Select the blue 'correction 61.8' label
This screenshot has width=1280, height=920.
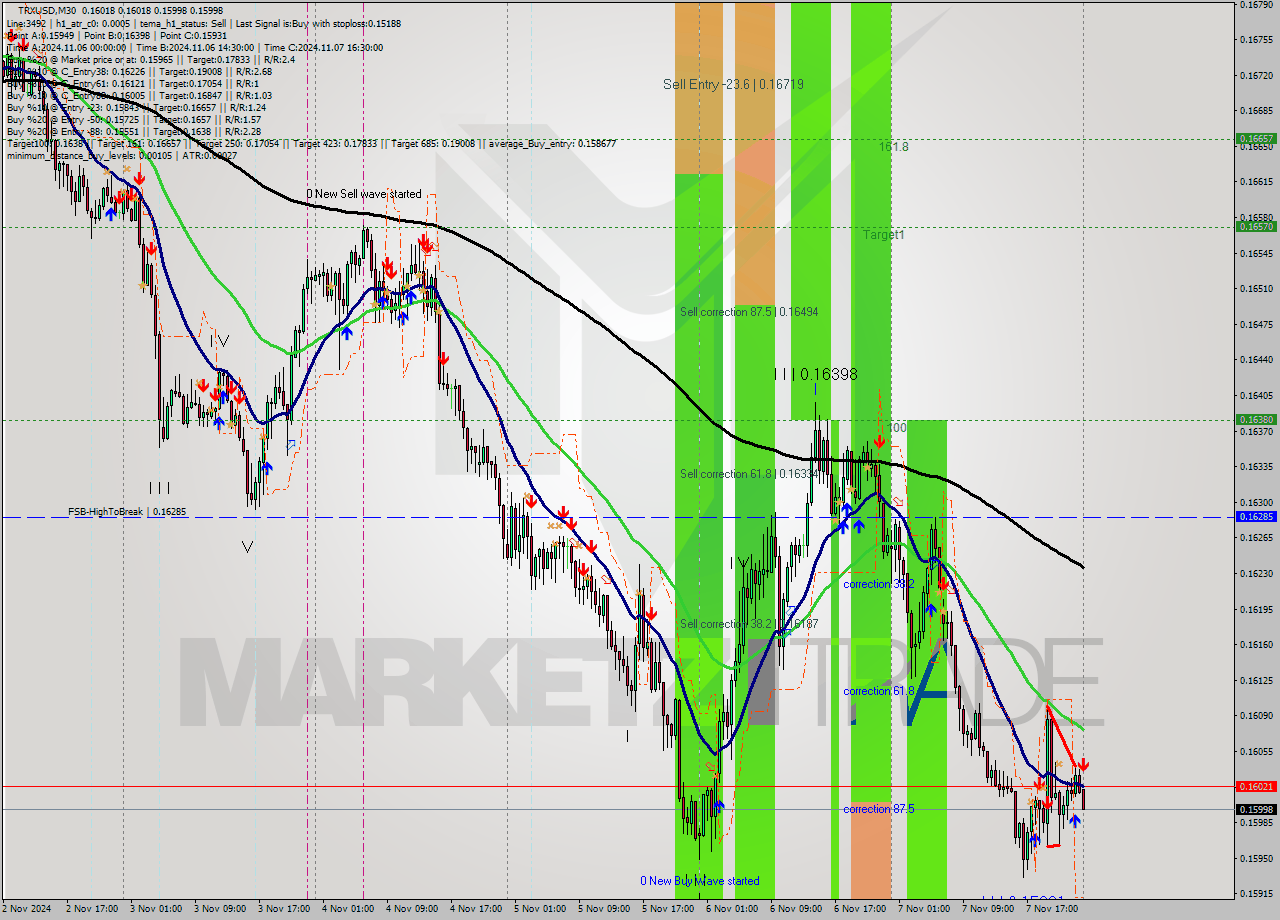click(878, 691)
